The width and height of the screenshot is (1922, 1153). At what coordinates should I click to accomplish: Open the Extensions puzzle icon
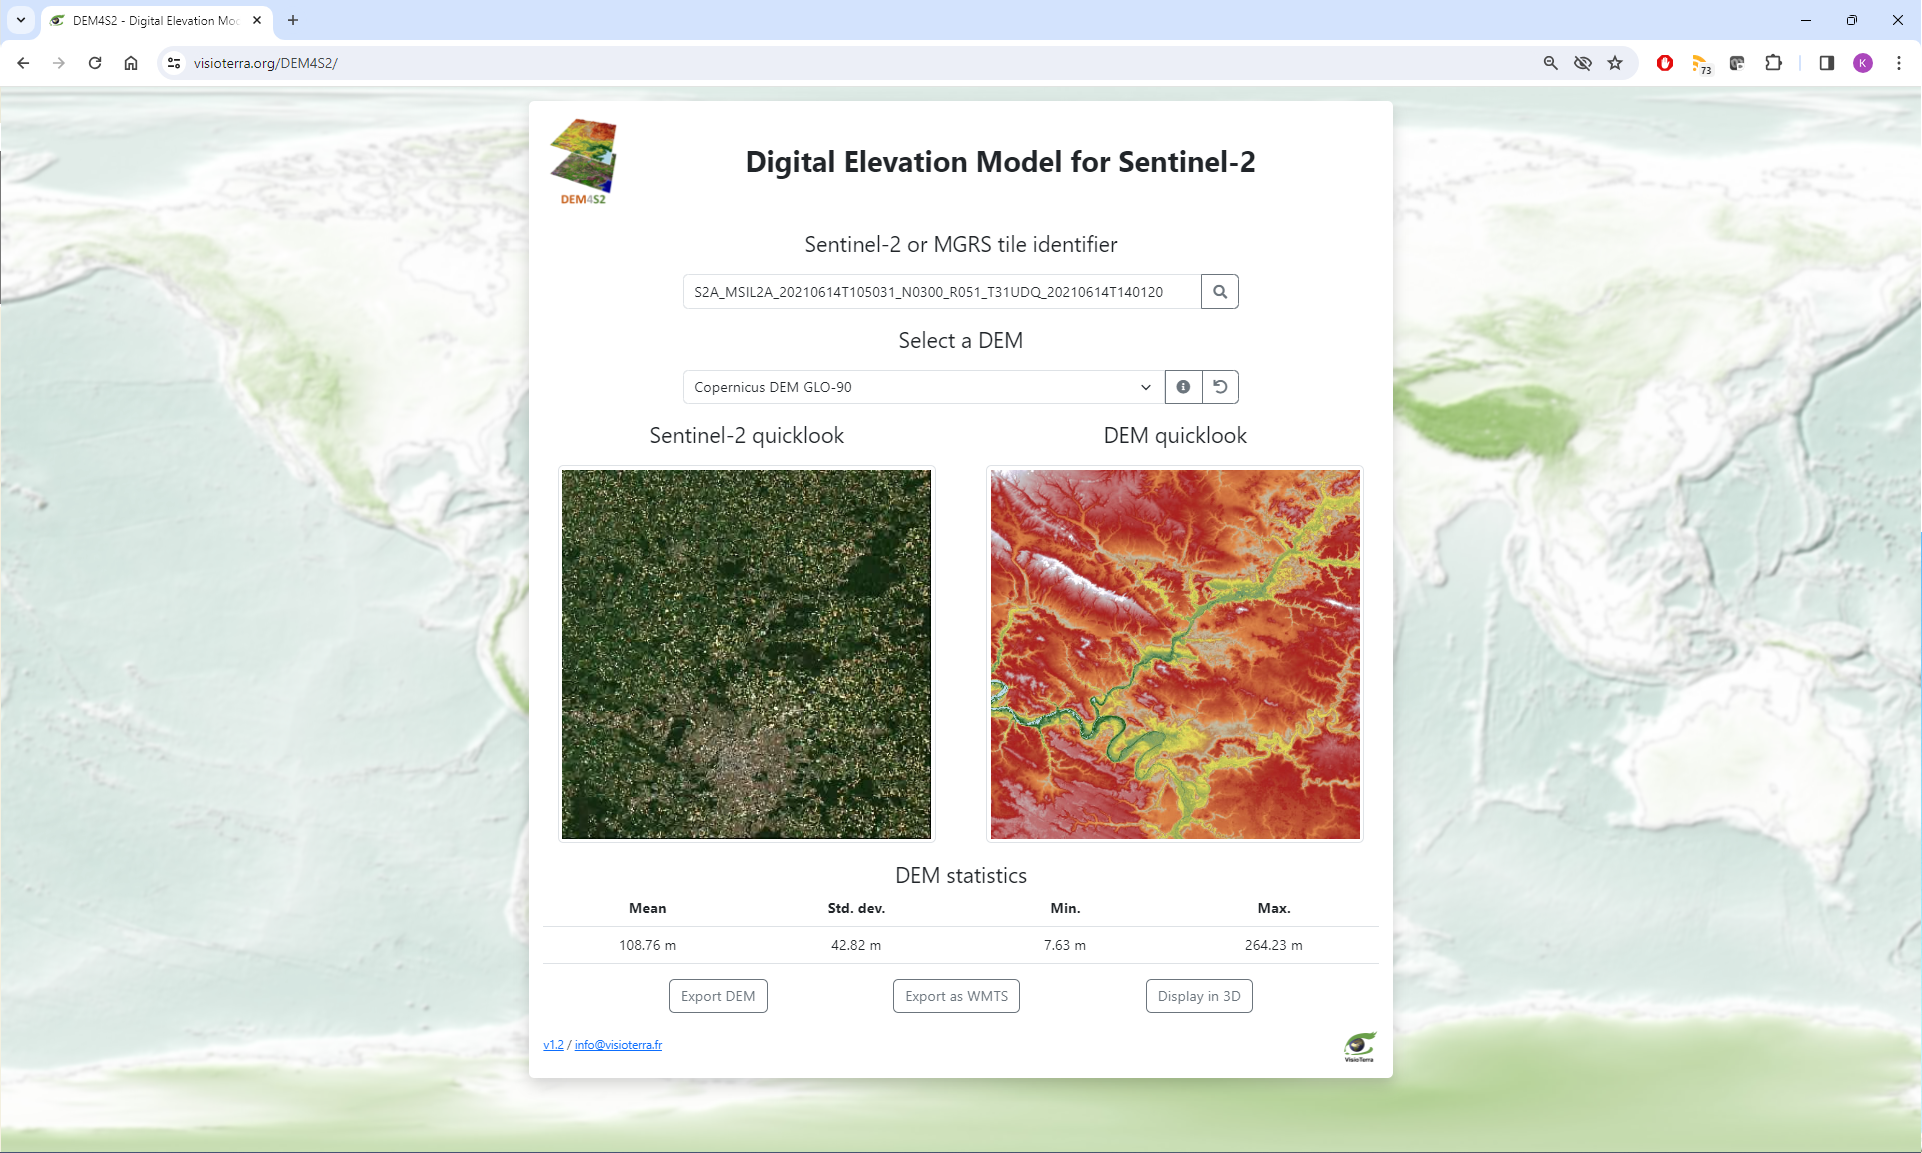point(1773,63)
